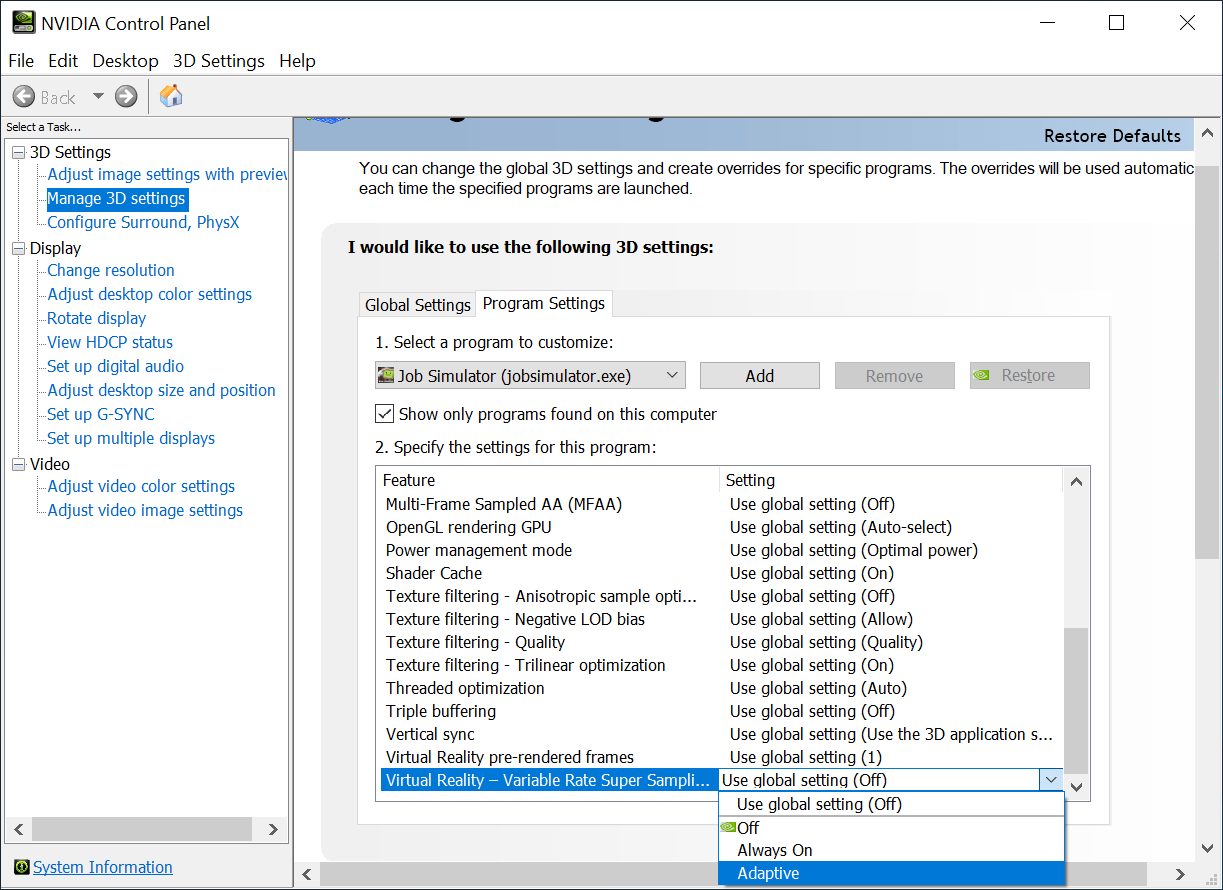This screenshot has height=890, width=1223.
Task: Select Manage 3D settings tree item
Action: [x=117, y=198]
